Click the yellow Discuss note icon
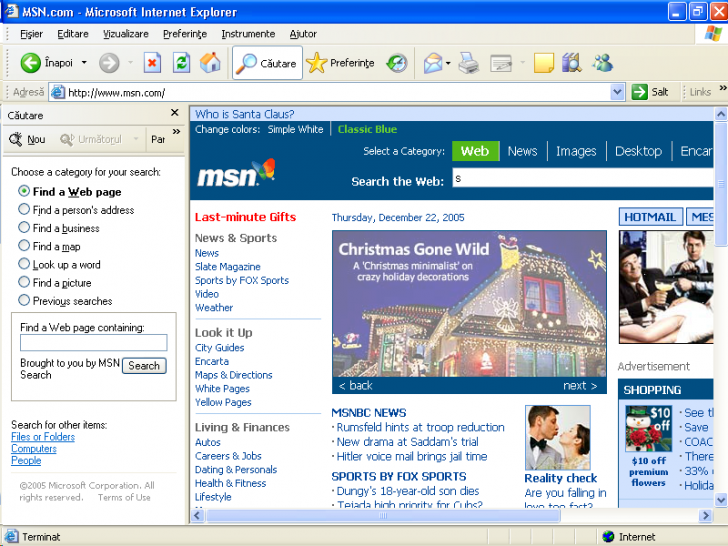 point(543,63)
